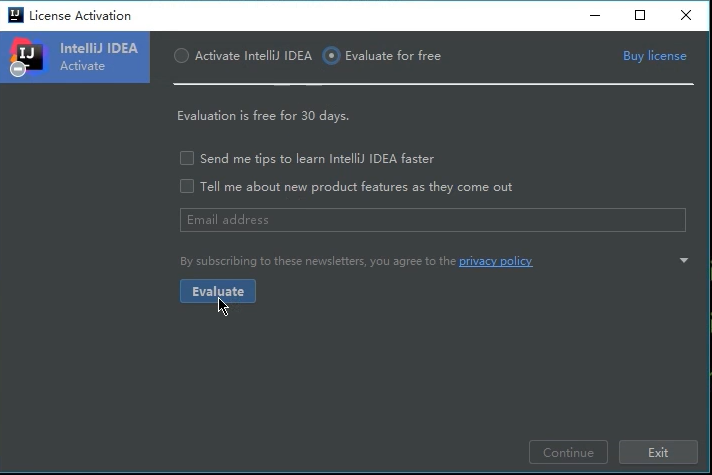Select the Activate IntelliJ IDEA radio button

[x=181, y=56]
